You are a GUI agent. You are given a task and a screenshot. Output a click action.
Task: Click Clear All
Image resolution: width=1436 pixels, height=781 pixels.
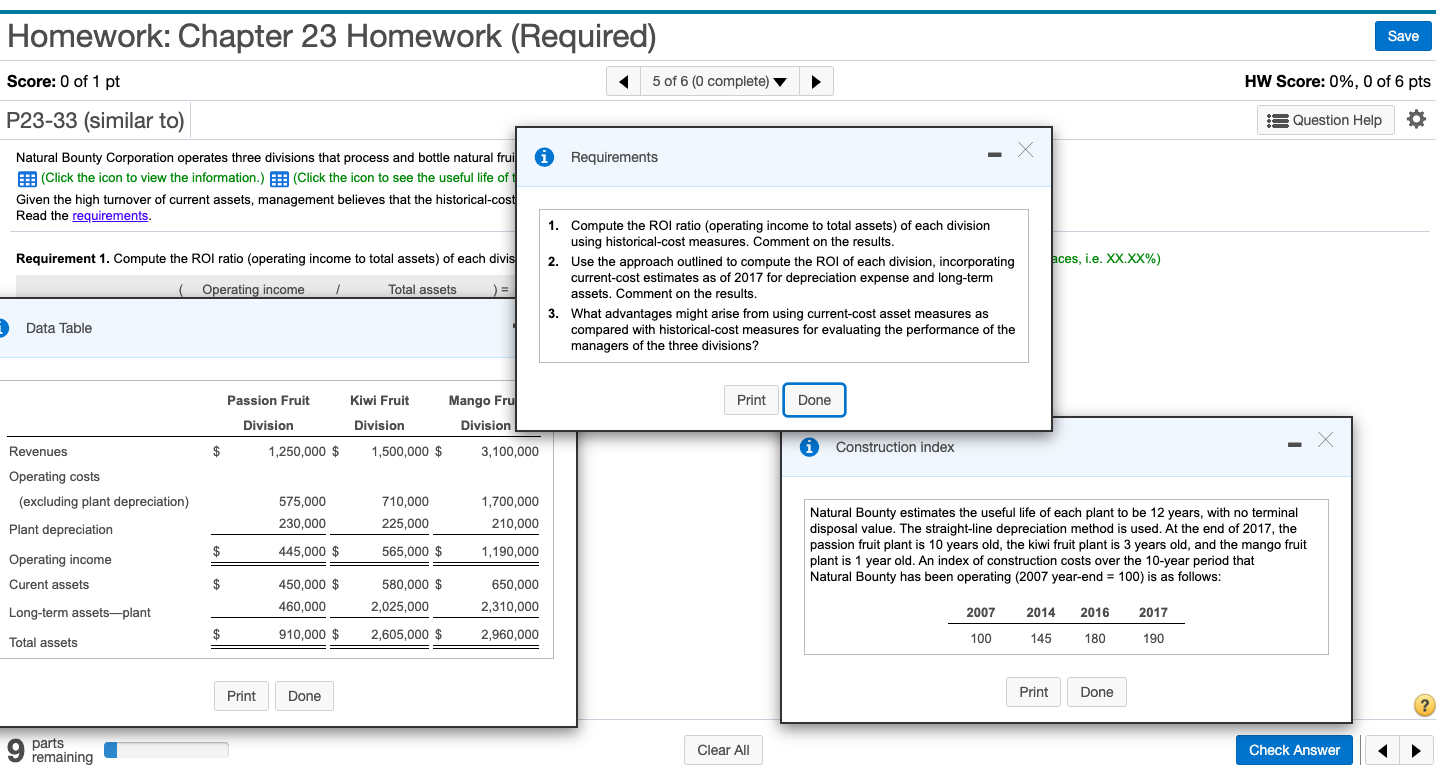point(723,749)
